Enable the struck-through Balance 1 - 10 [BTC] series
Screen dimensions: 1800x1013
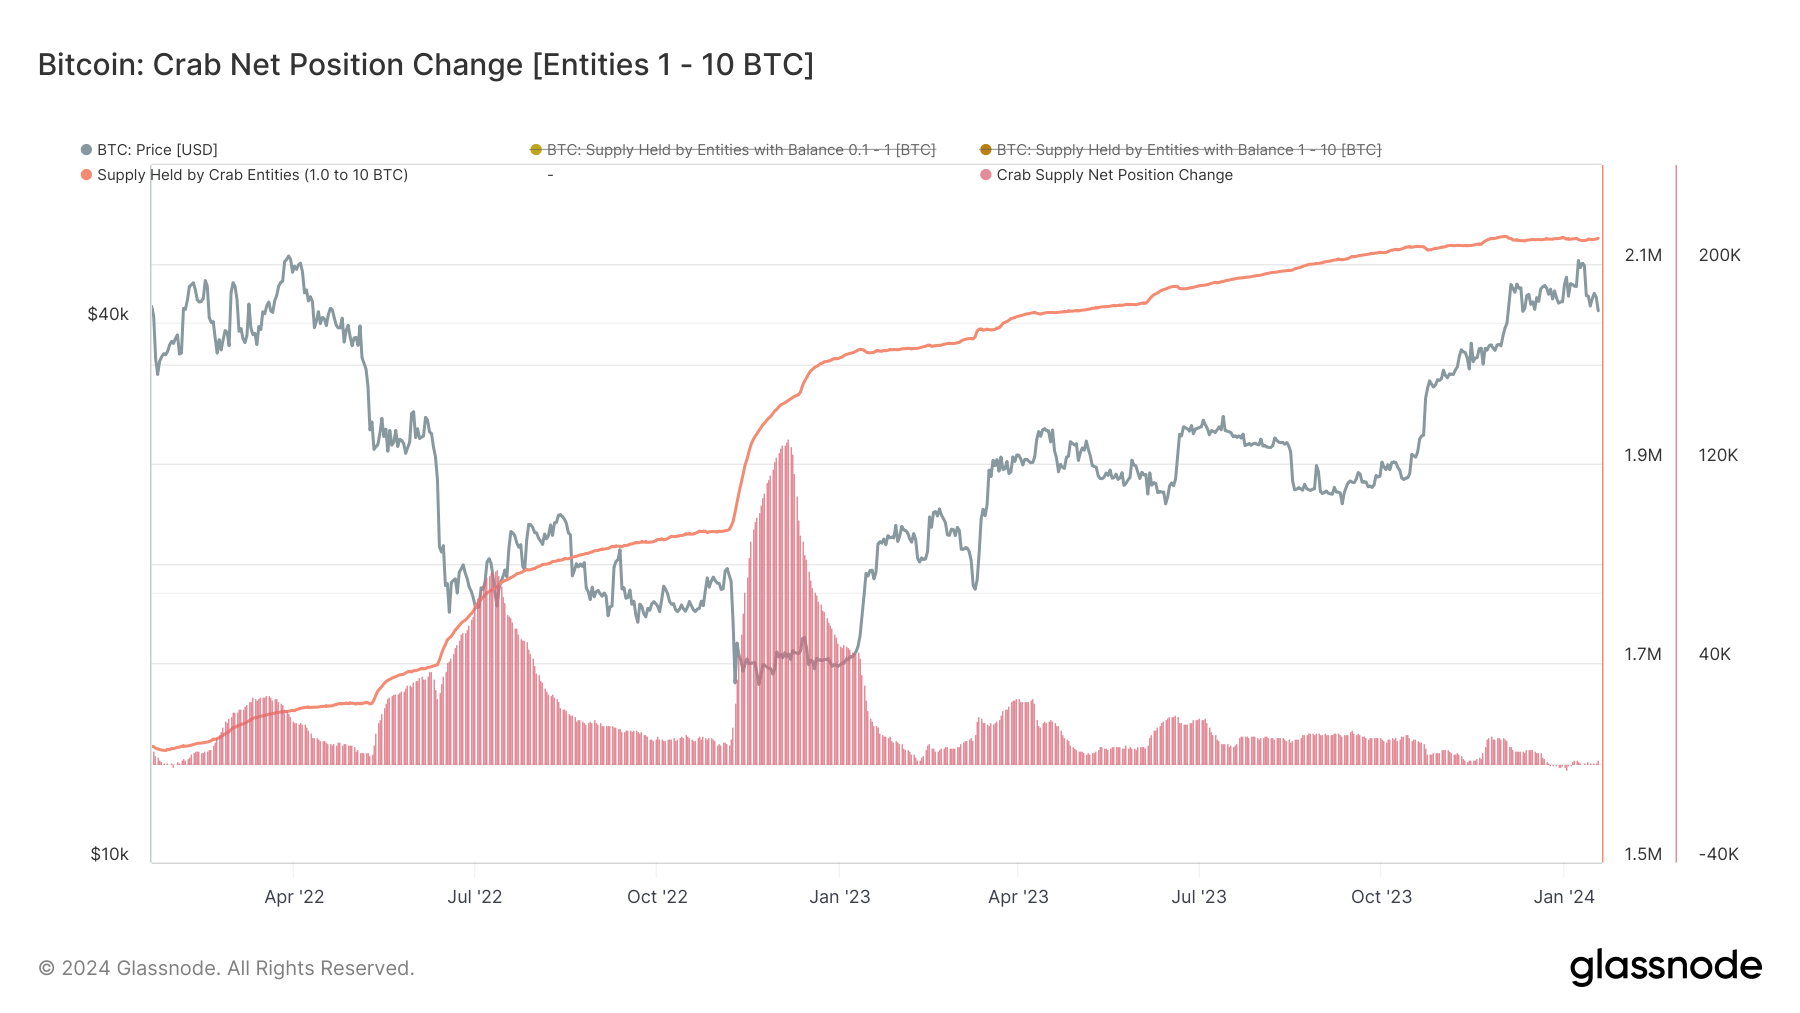[1181, 150]
